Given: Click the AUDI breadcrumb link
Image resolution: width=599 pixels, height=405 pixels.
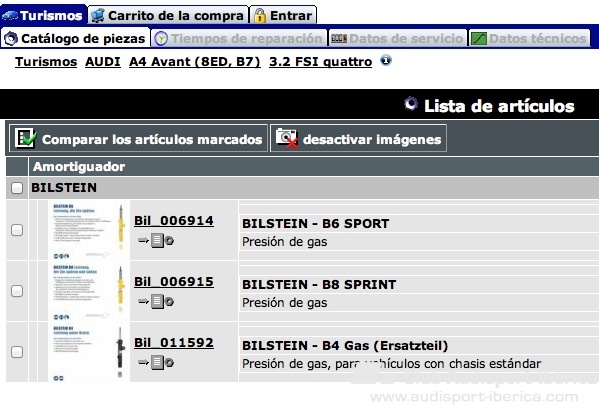Looking at the screenshot, I should click(x=103, y=62).
